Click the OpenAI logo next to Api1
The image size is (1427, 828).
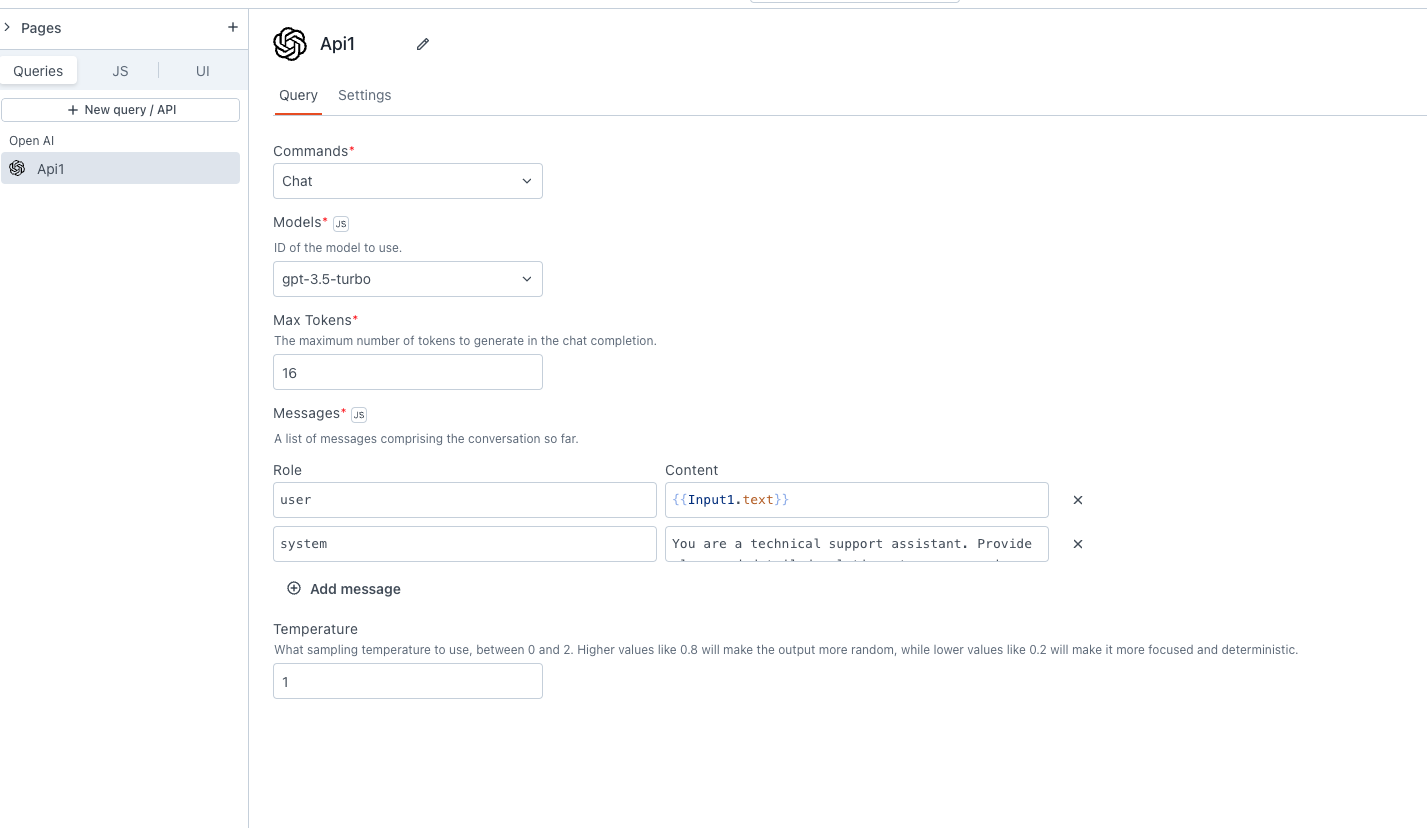(x=289, y=44)
